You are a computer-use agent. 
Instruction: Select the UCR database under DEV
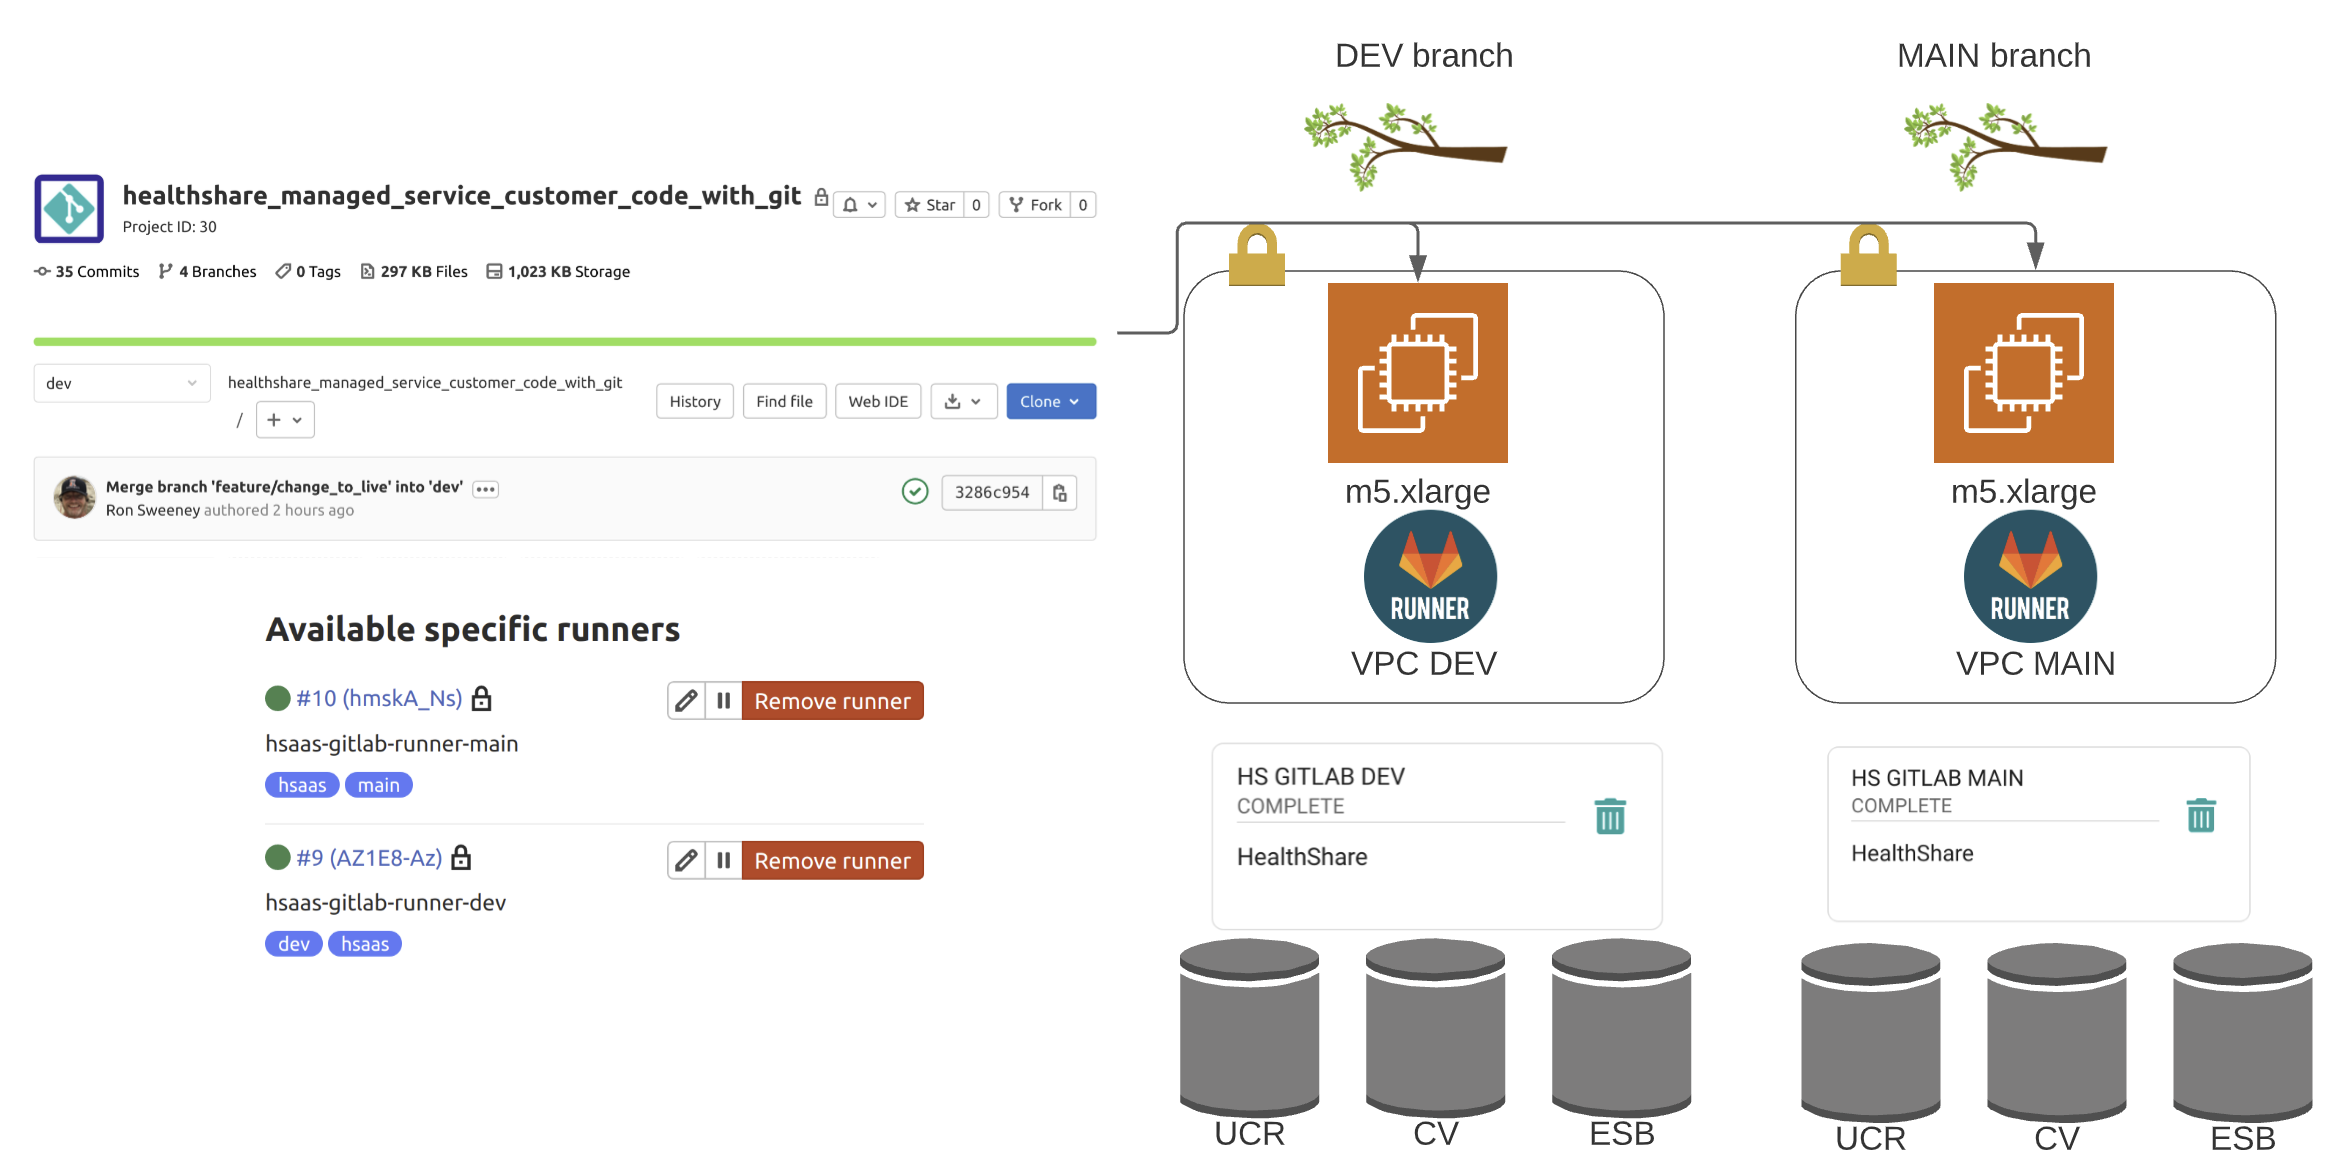1250,1028
